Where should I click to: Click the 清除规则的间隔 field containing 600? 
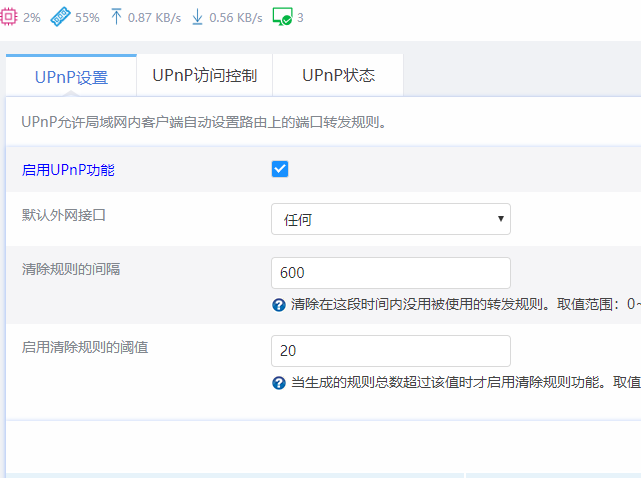coord(390,273)
